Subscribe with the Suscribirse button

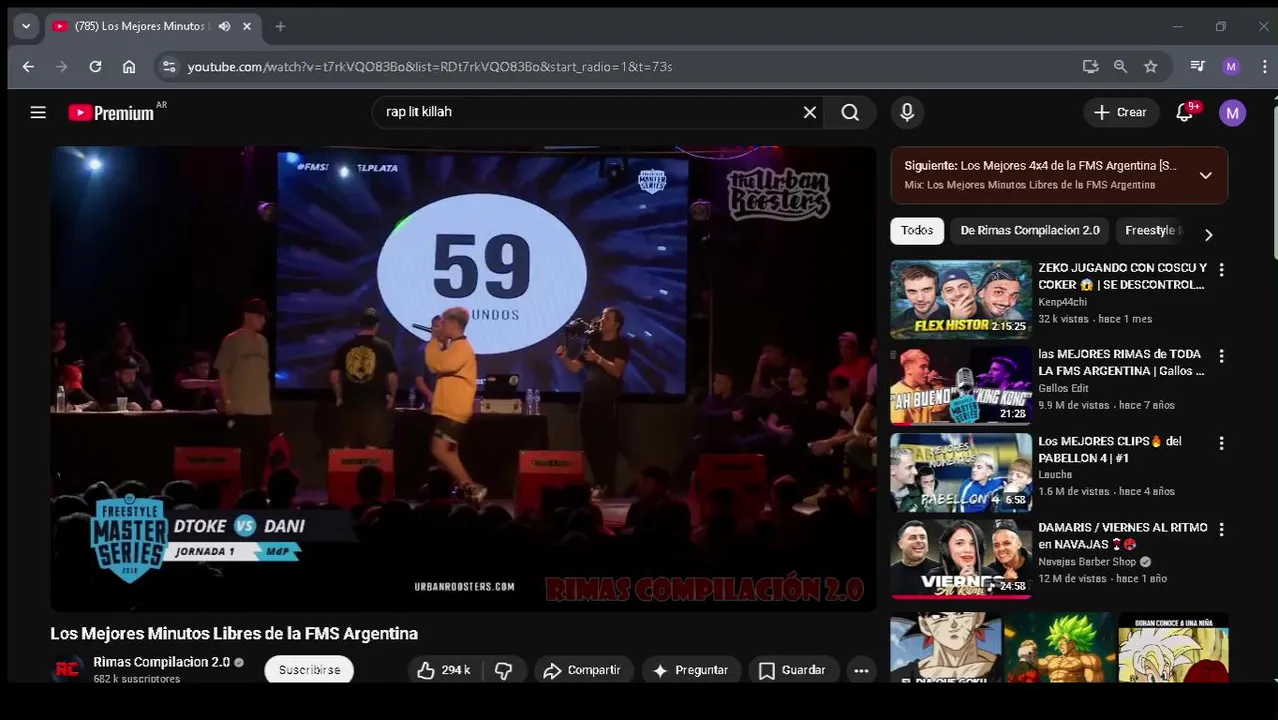coord(309,670)
